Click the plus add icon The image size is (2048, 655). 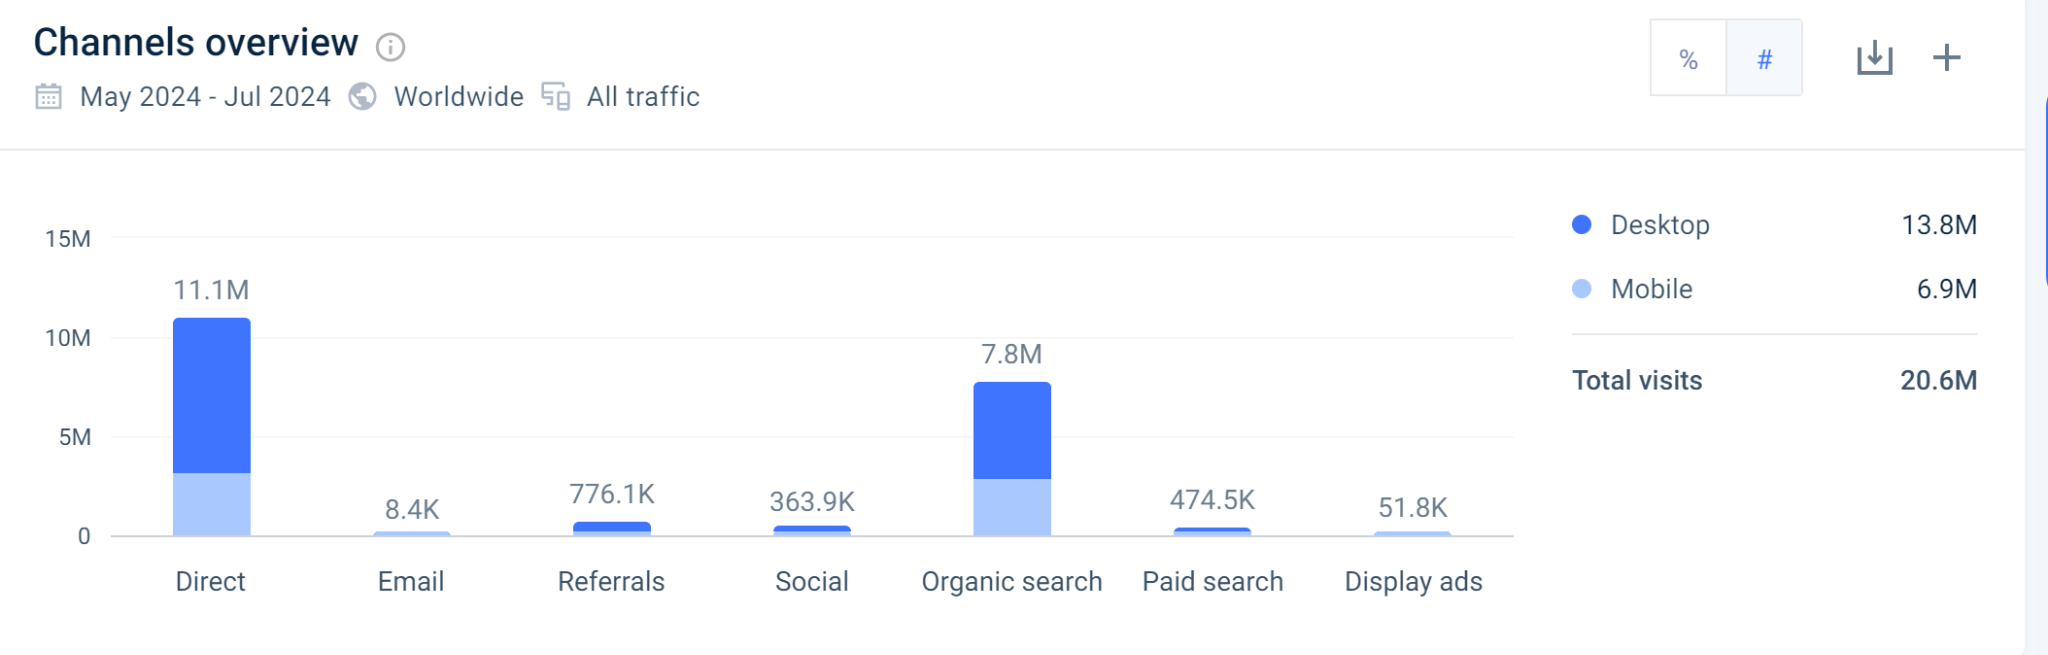1946,58
